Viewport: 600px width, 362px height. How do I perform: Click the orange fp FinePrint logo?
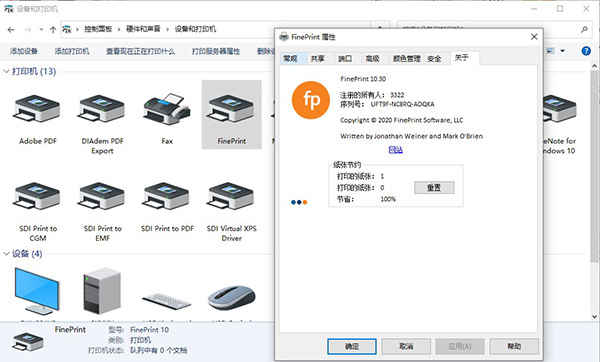point(311,100)
